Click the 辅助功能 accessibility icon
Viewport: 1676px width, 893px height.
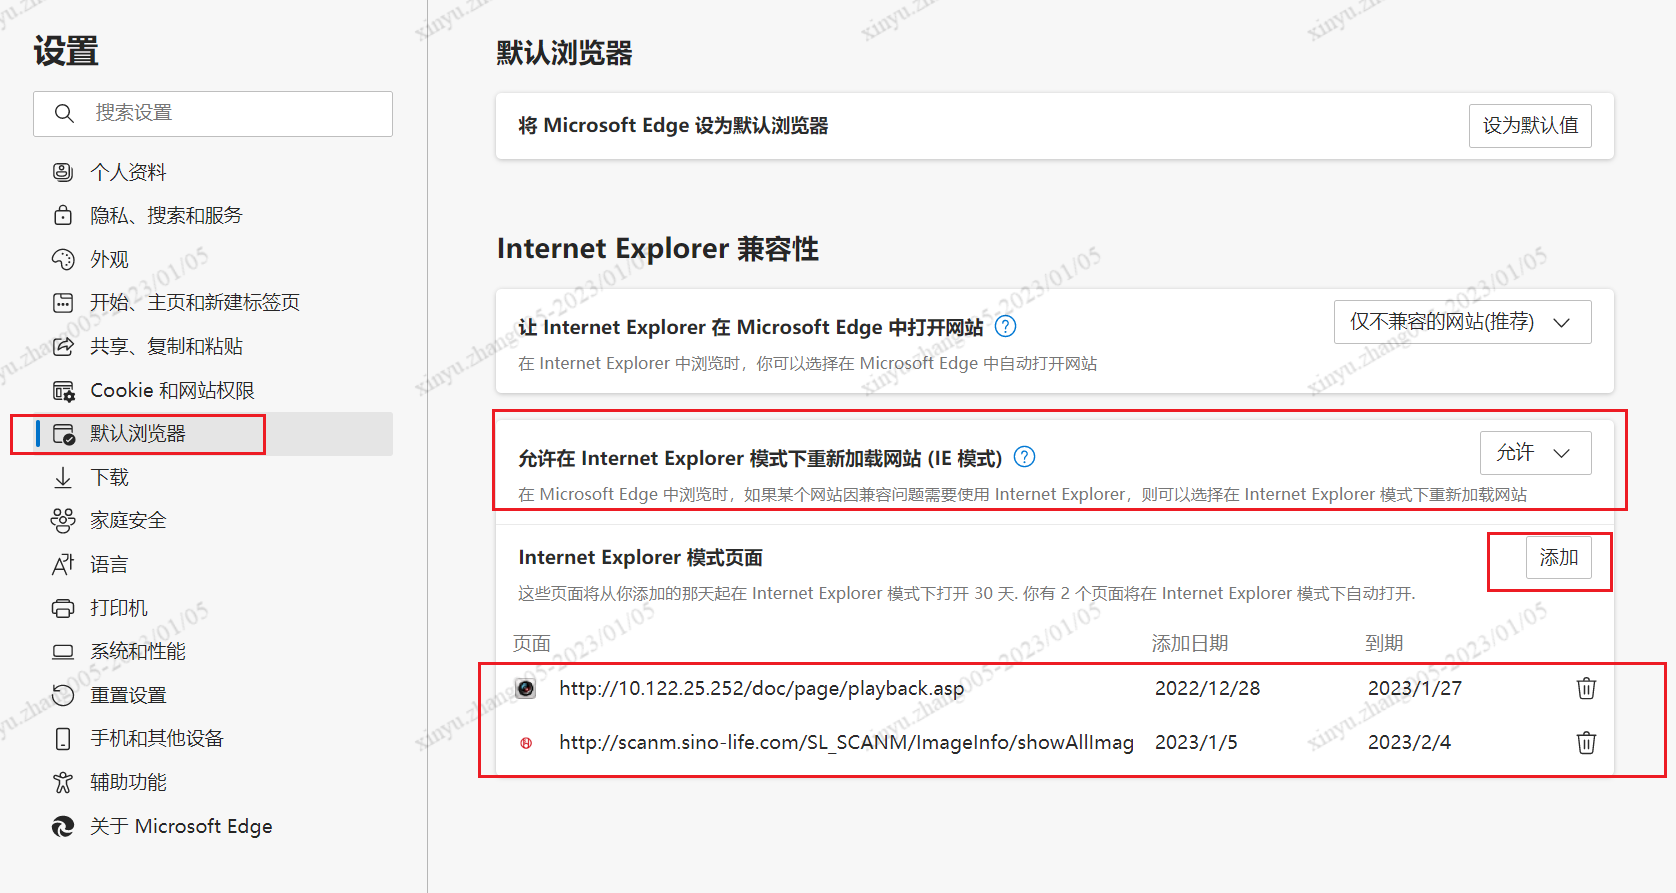[63, 782]
